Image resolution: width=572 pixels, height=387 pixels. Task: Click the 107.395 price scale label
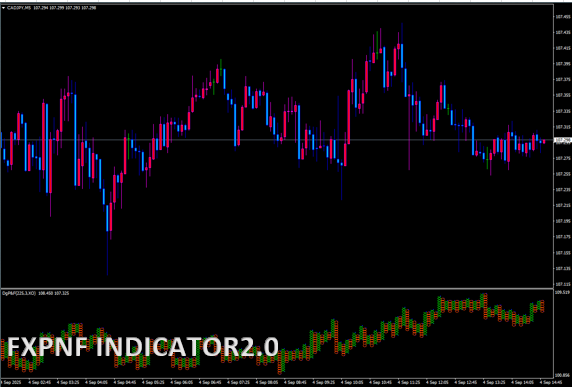(562, 63)
